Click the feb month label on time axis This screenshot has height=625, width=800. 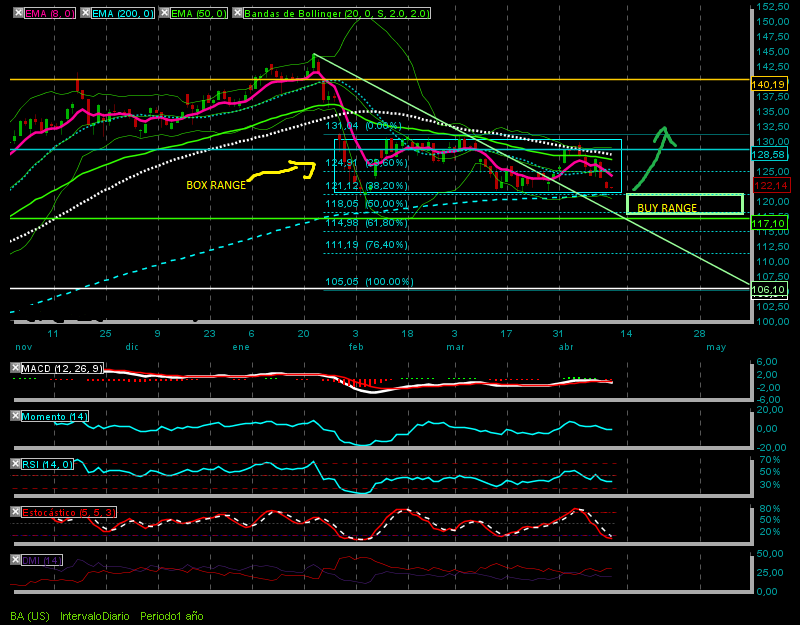[356, 347]
